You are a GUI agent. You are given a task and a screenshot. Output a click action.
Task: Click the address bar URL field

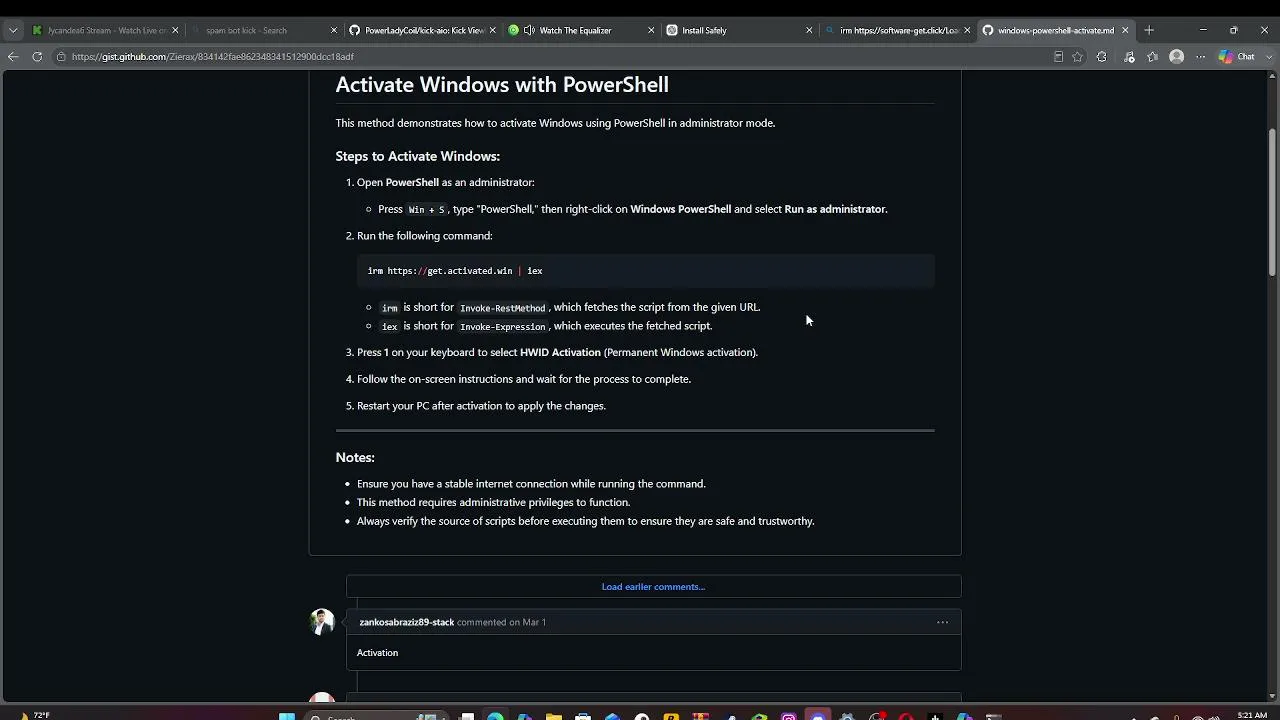[550, 57]
